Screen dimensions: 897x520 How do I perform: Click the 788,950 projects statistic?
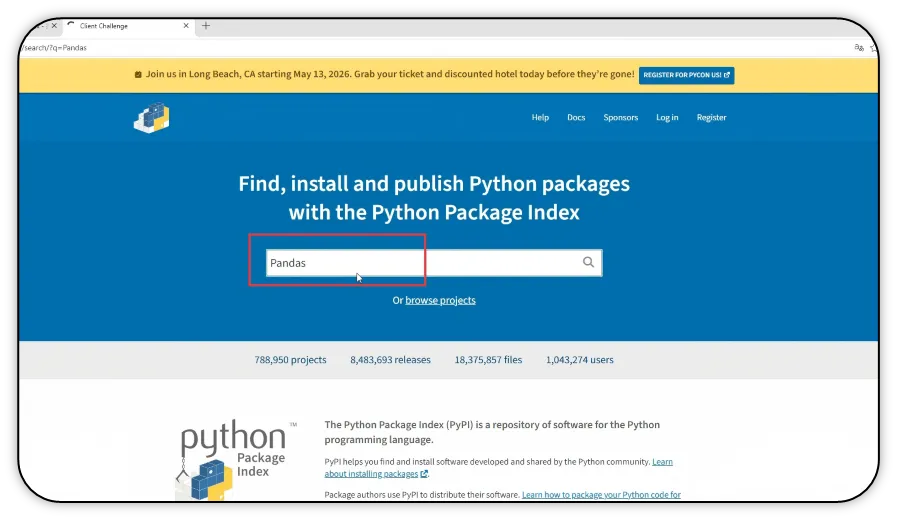tap(290, 360)
